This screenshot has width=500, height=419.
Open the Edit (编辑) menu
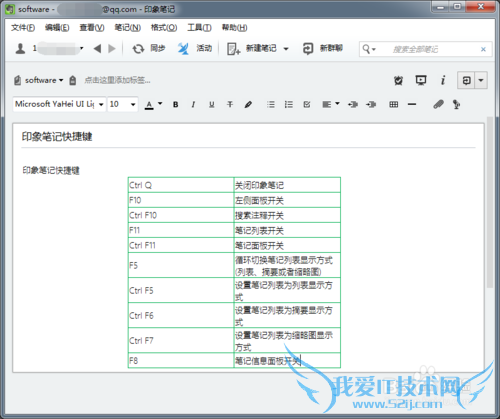[x=57, y=28]
